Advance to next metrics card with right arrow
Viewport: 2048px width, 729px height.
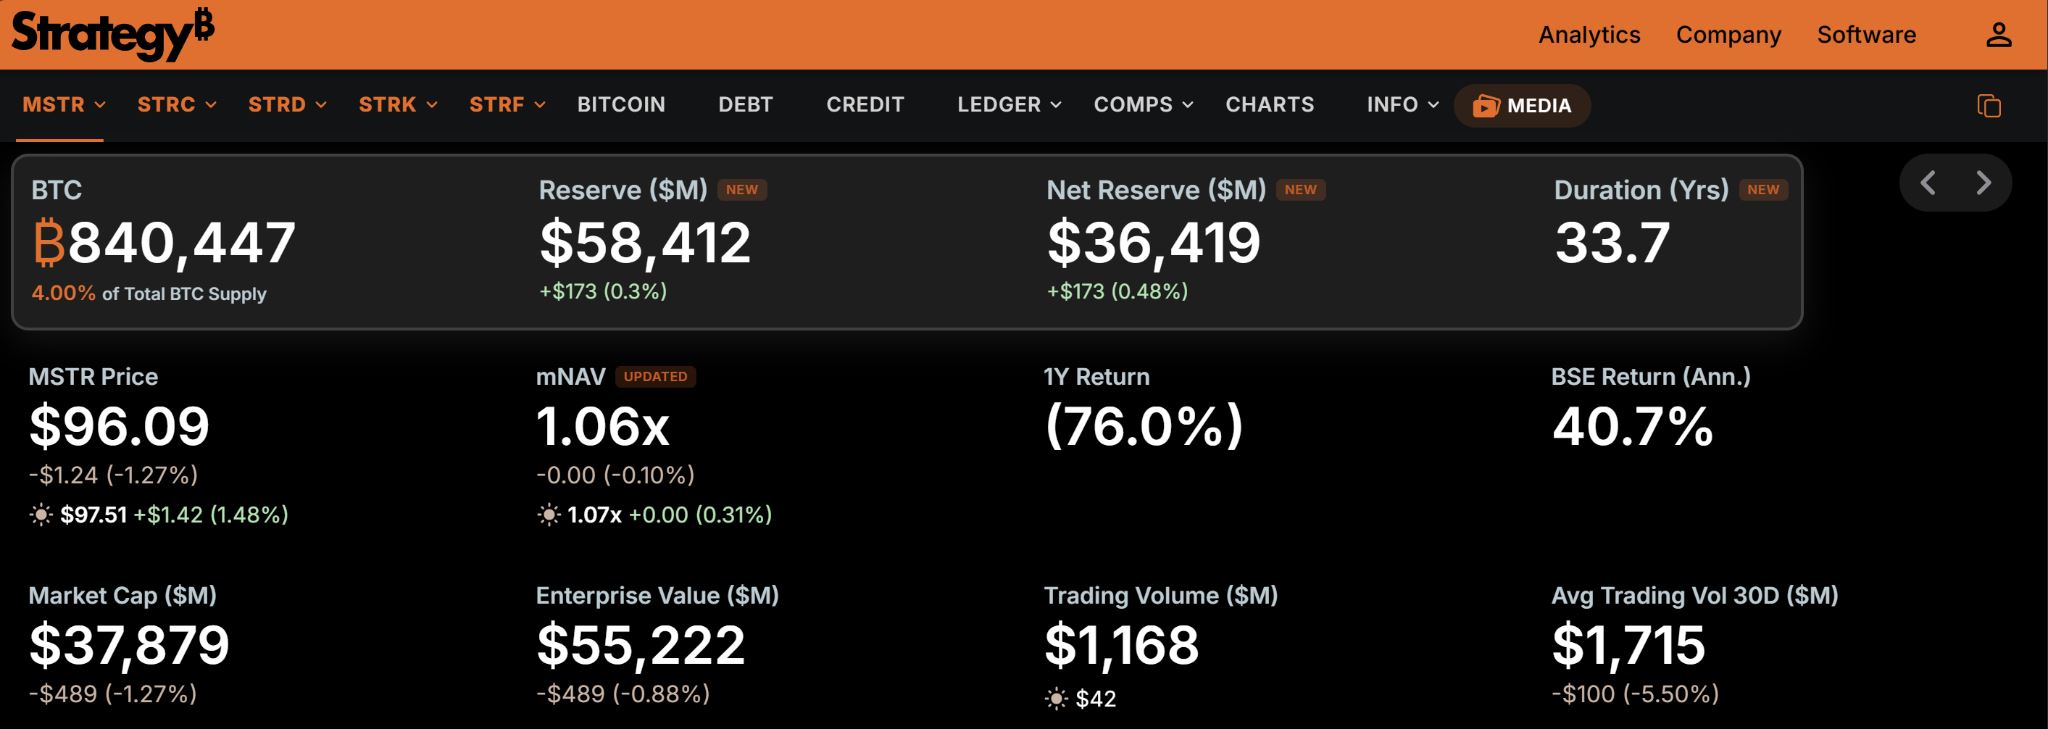pos(1983,182)
